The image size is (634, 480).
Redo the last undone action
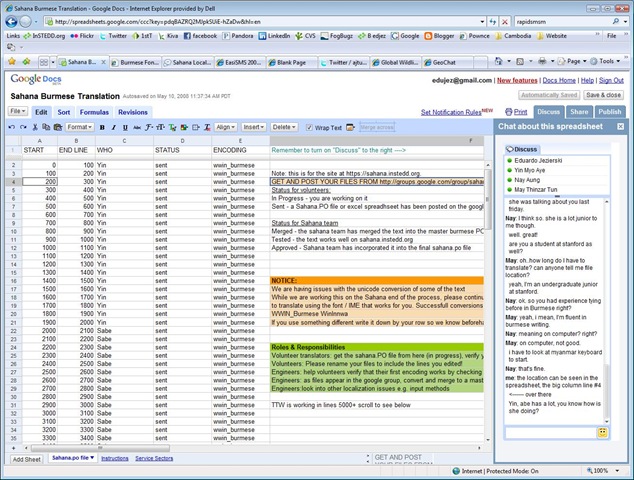(23, 127)
